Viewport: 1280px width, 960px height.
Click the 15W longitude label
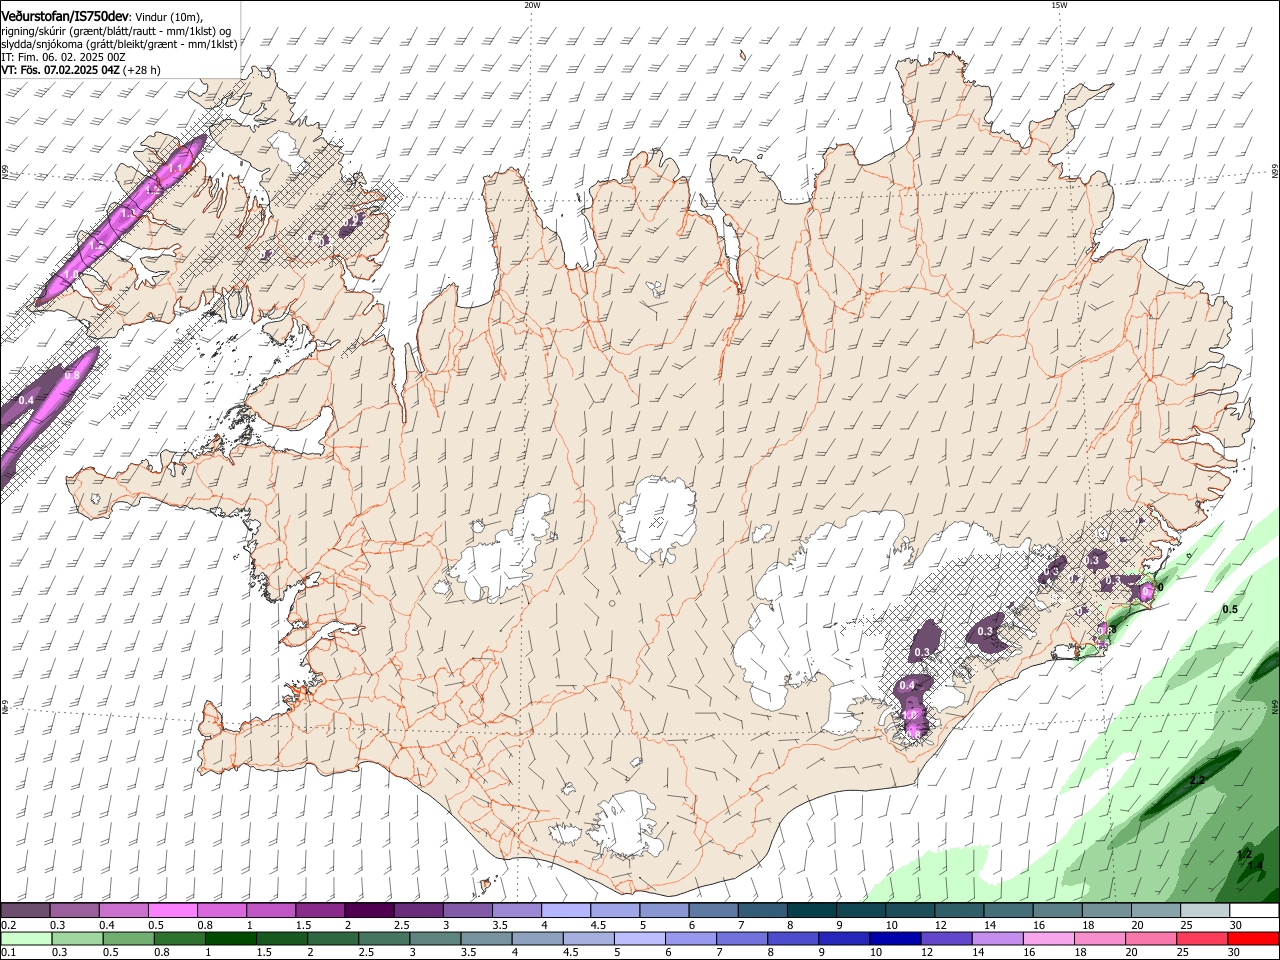point(1059,4)
